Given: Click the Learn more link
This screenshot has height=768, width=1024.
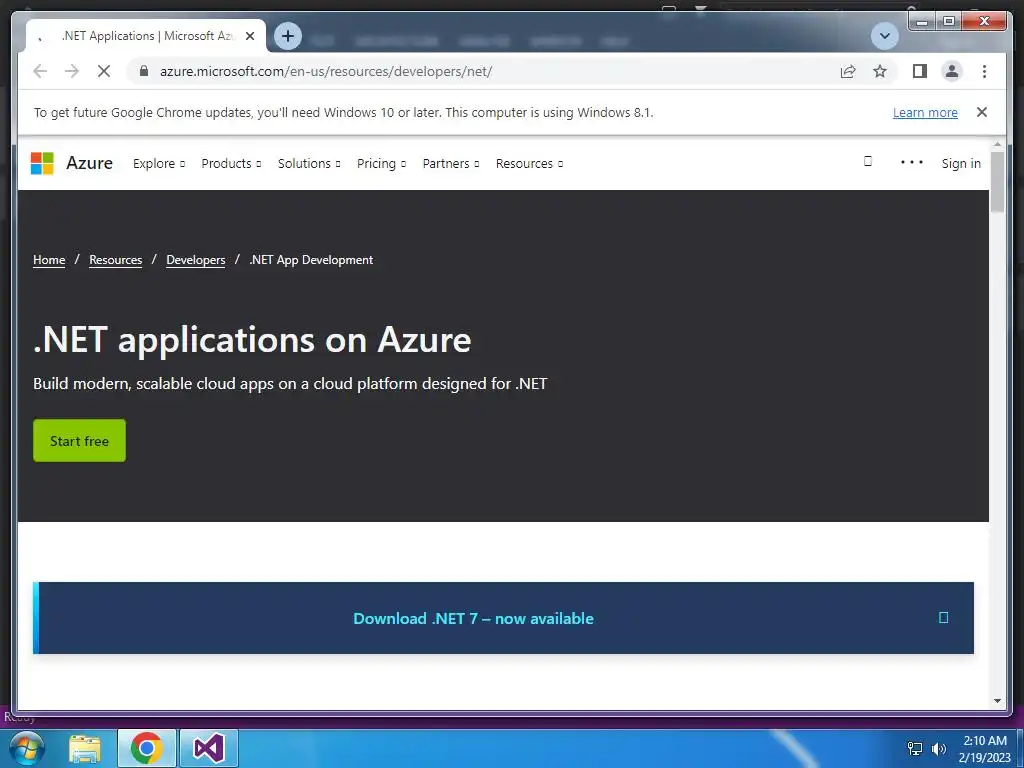Looking at the screenshot, I should [925, 112].
